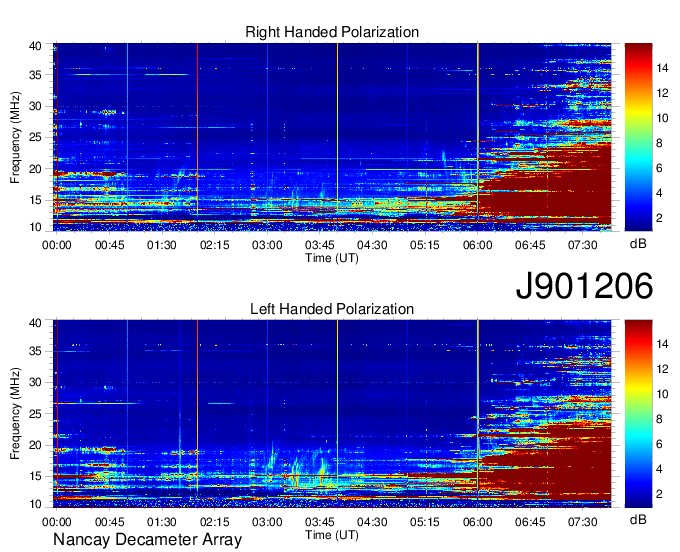
Task: Click the '25' frequency tick on the Right Handed plot
Action: click(35, 137)
